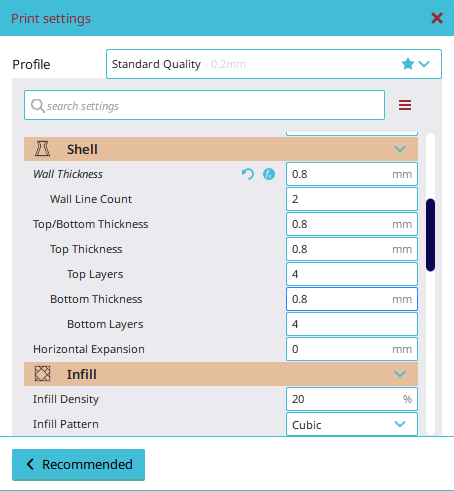Viewport: 454px width, 491px height.
Task: Click the Infill Density label
Action: pyautogui.click(x=66, y=399)
